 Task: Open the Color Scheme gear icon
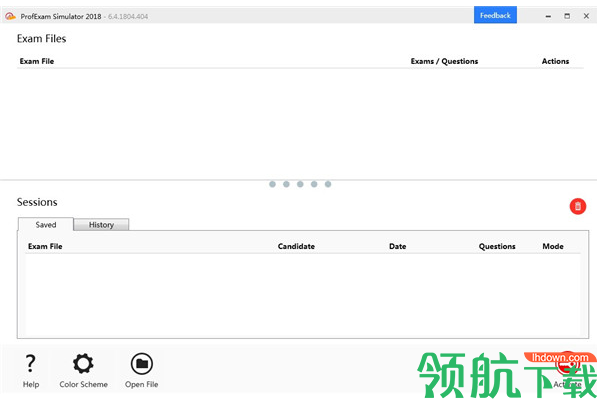pyautogui.click(x=83, y=364)
